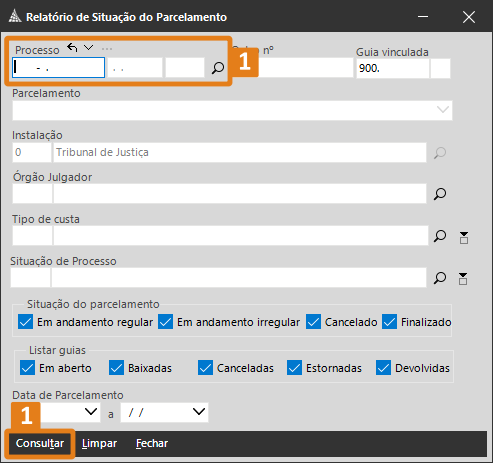This screenshot has width=493, height=463.
Task: Click the Tipo de custa search magnifier
Action: (440, 236)
